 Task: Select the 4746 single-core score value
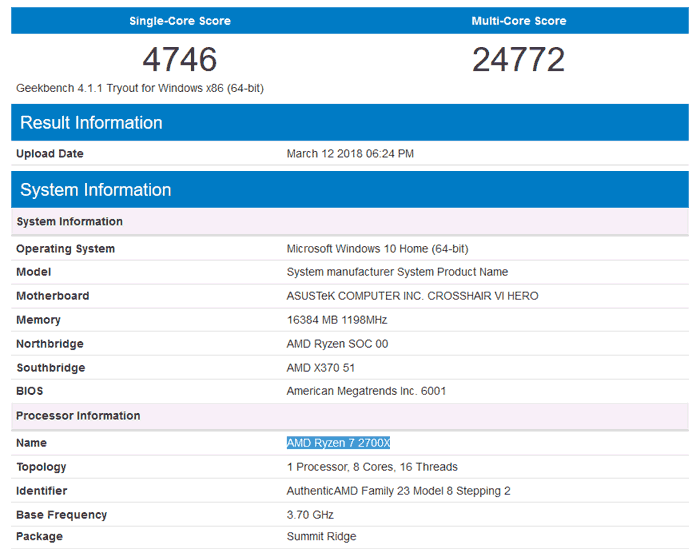click(x=180, y=60)
